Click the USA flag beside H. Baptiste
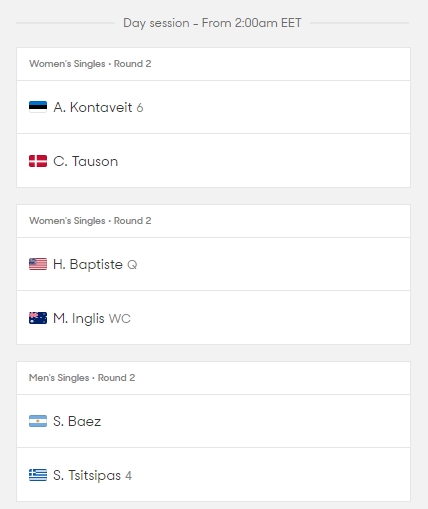The image size is (428, 509). 38,264
